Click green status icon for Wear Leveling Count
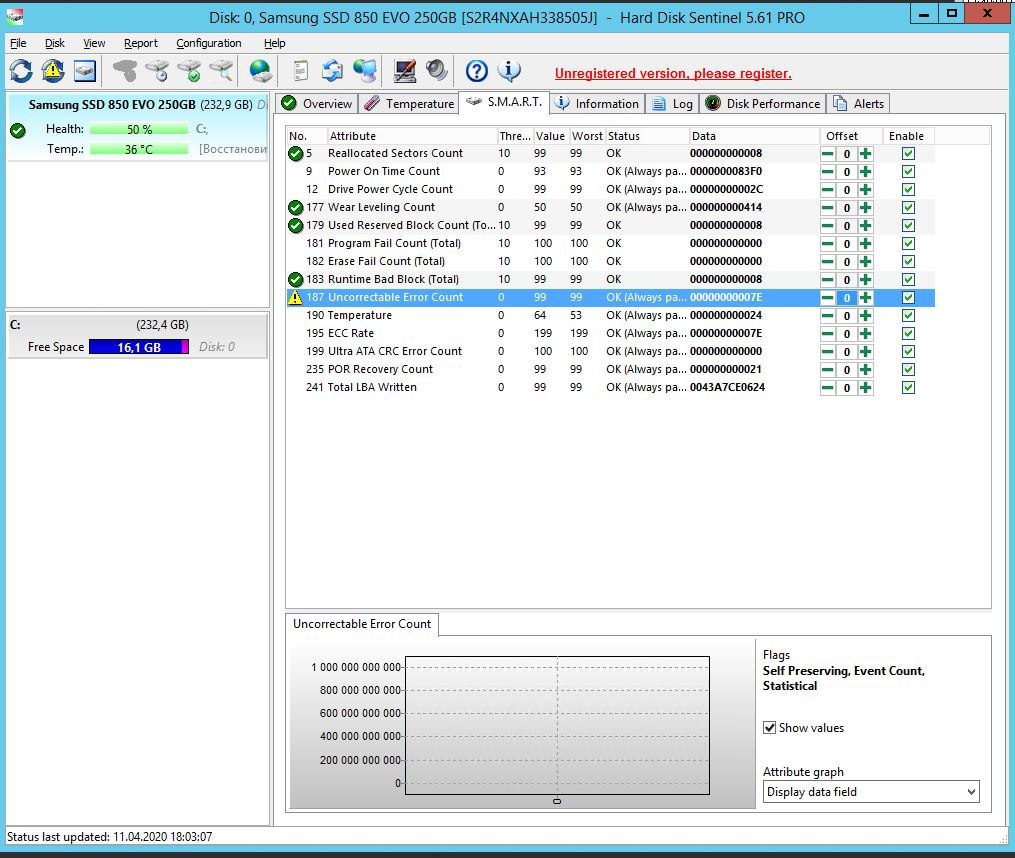 point(295,207)
